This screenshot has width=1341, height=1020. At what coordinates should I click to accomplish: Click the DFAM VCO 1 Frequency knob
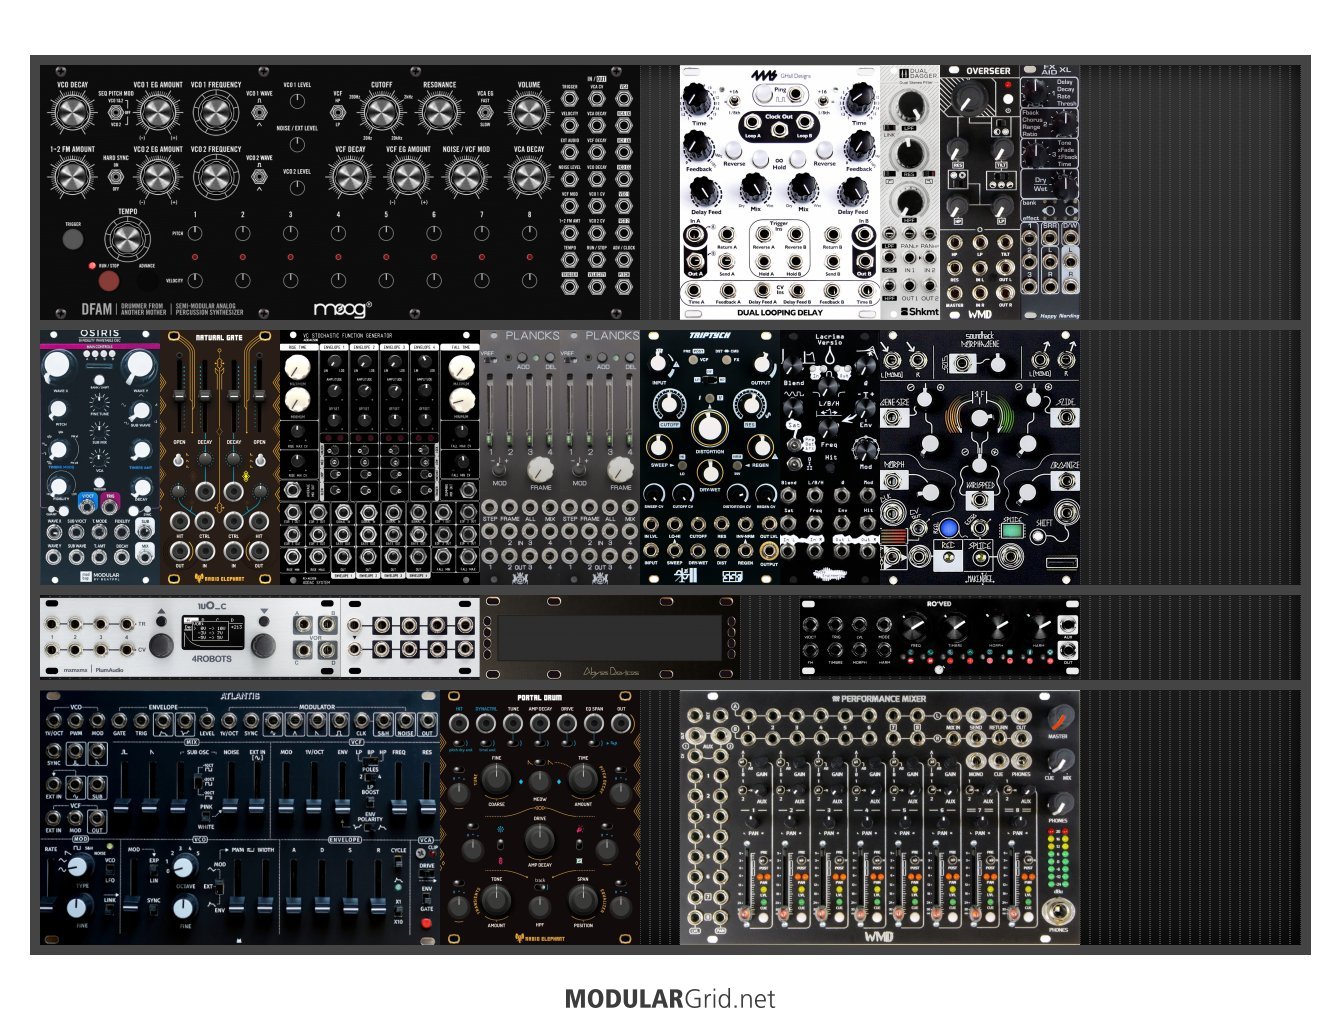[216, 114]
